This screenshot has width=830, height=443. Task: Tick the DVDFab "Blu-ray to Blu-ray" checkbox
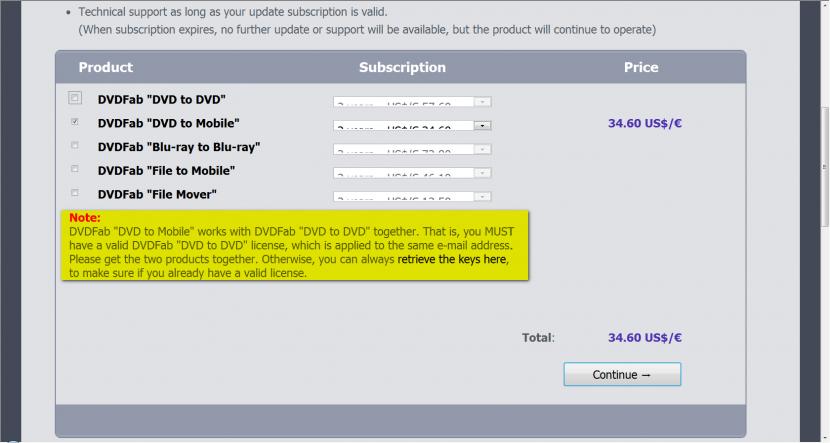point(75,145)
